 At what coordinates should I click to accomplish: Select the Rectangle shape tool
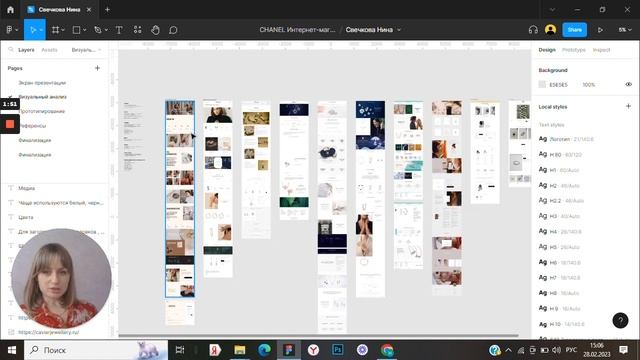pyautogui.click(x=76, y=30)
